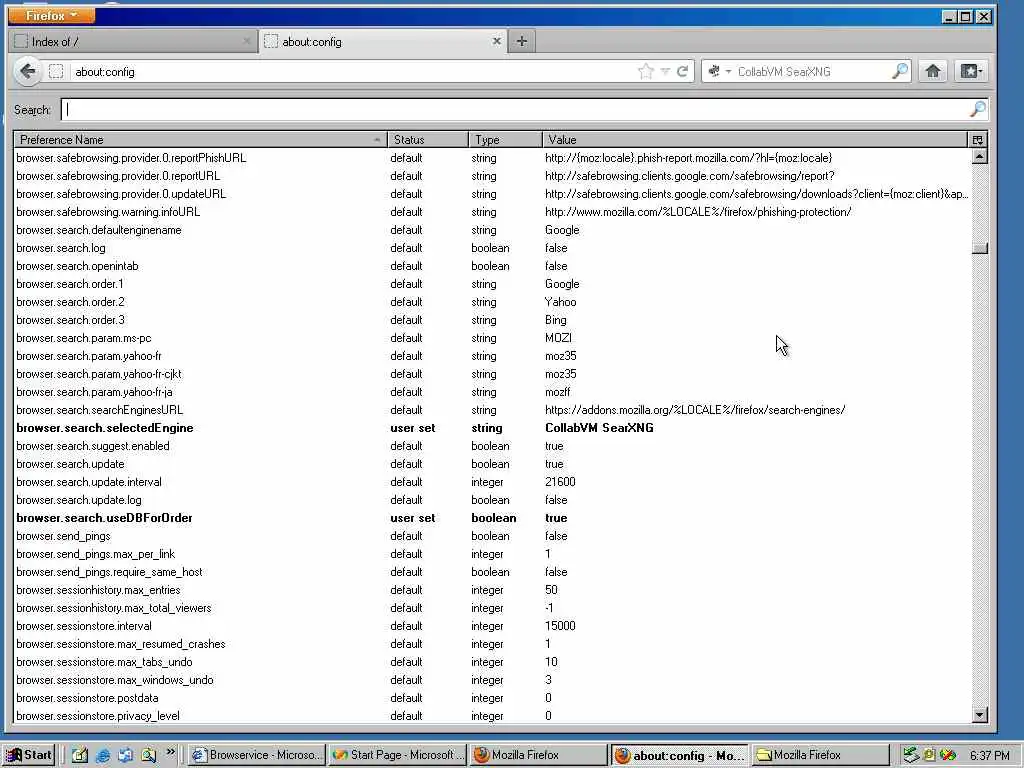Select browser.search.update.log row

coord(492,500)
